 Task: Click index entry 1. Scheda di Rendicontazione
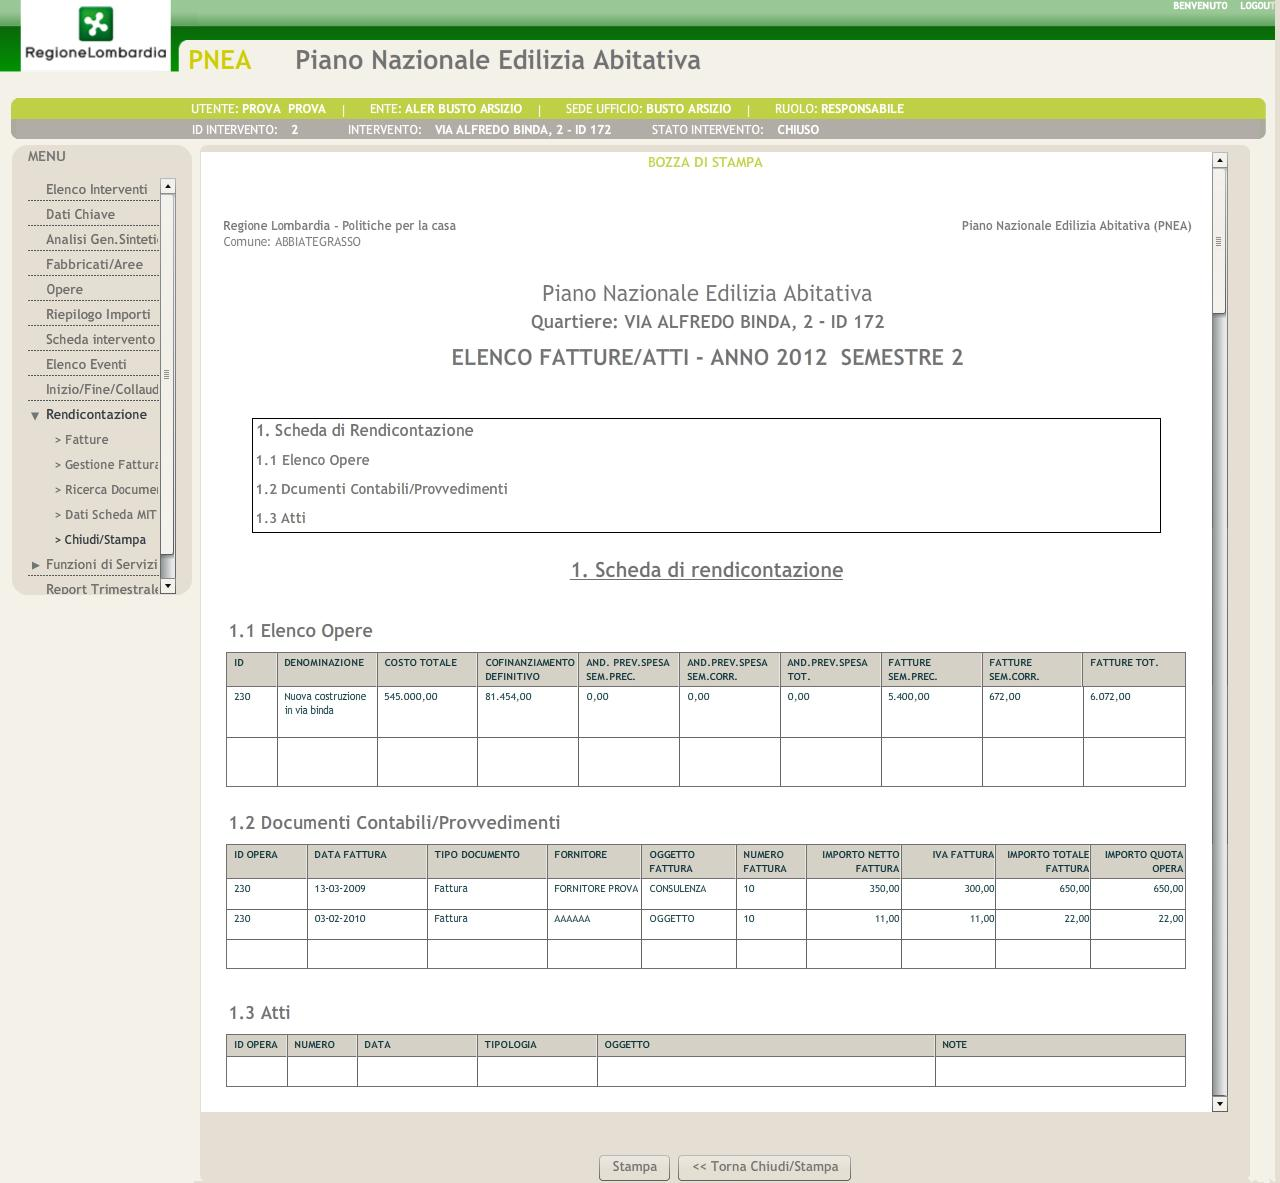point(365,431)
